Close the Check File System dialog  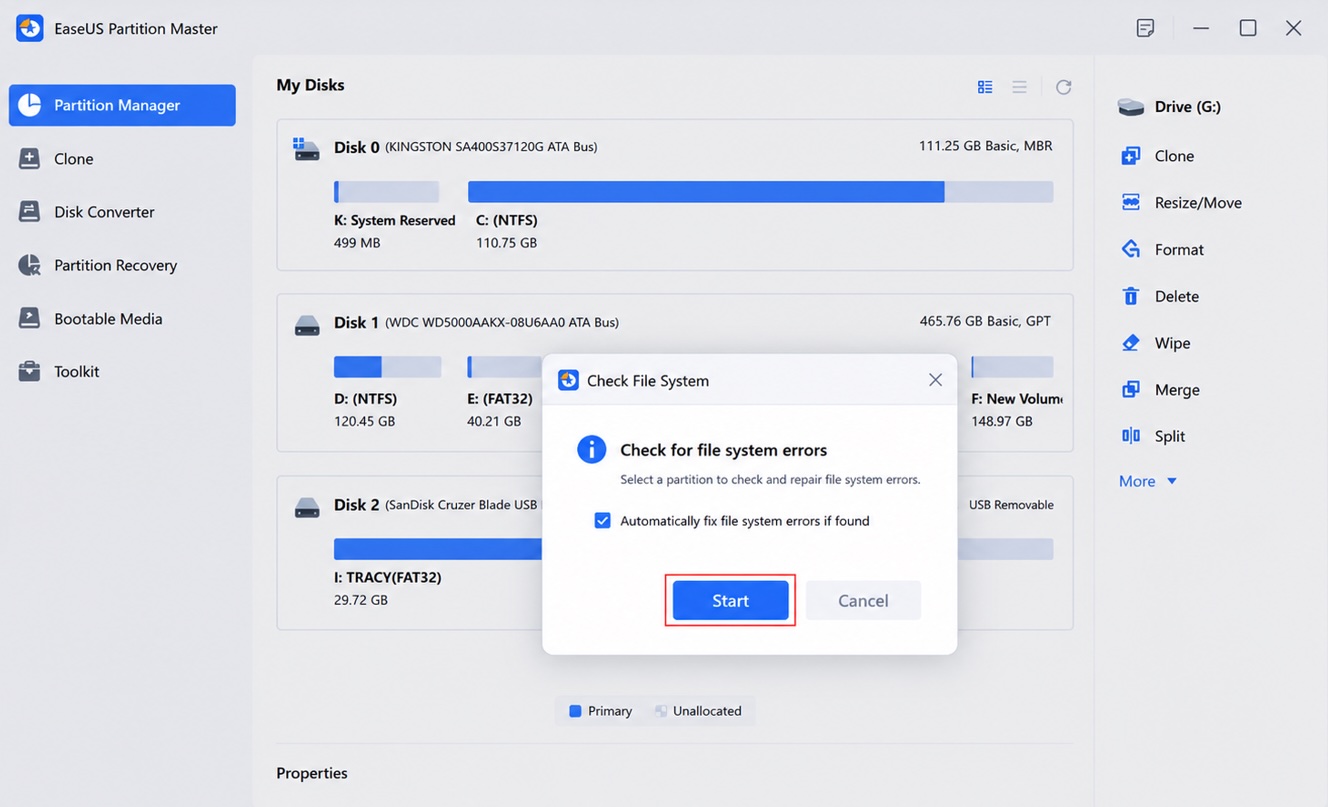(935, 380)
